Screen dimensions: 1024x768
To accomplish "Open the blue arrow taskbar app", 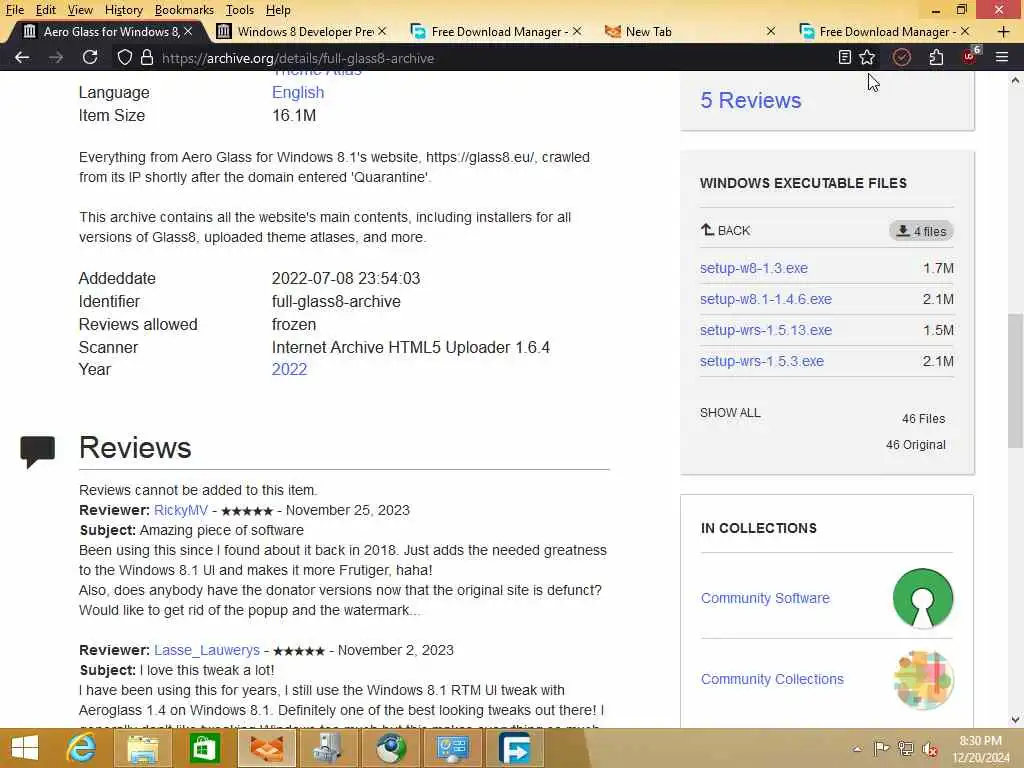I will 514,748.
